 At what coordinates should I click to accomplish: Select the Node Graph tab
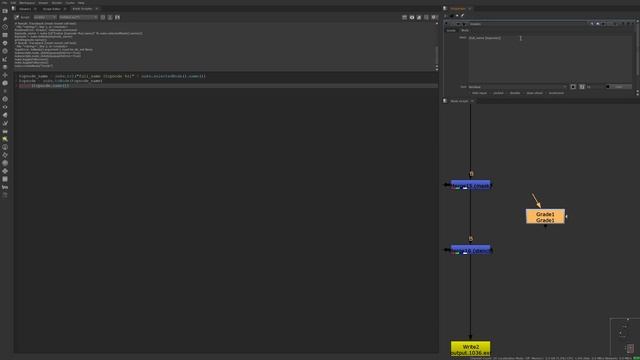coord(459,101)
